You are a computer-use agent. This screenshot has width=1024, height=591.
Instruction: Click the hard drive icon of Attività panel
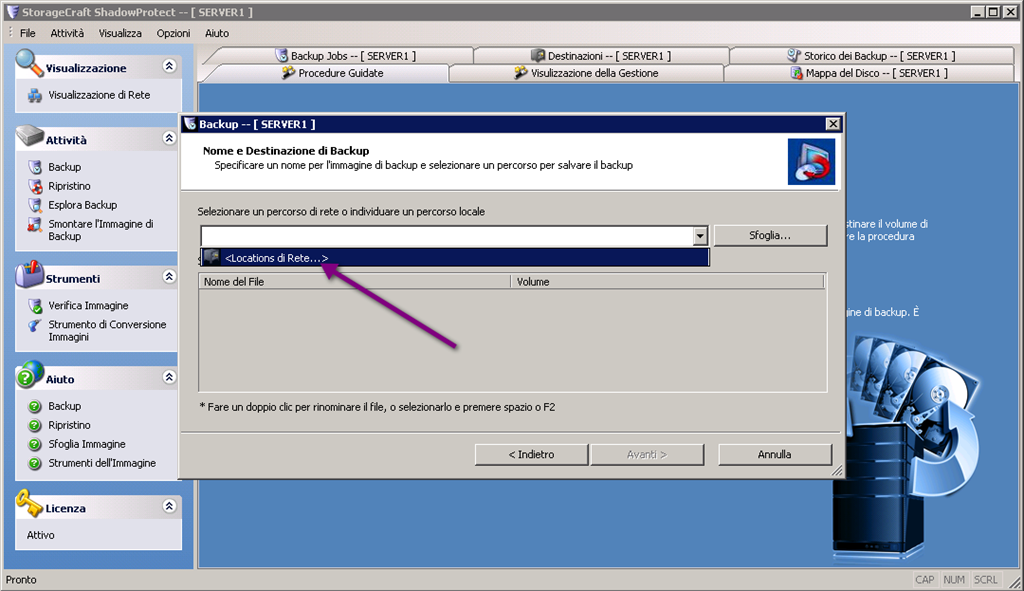pyautogui.click(x=30, y=136)
